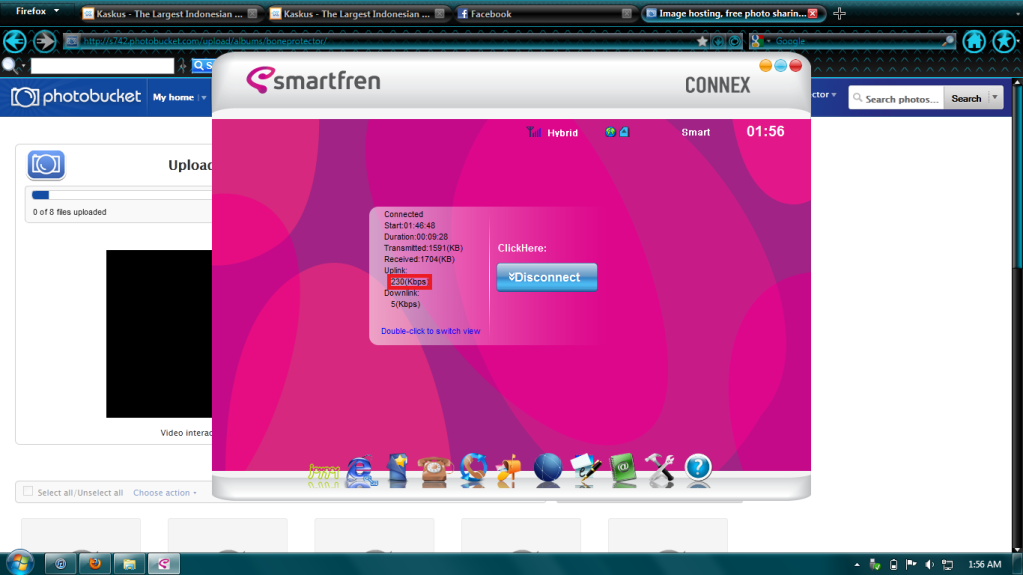The height and width of the screenshot is (575, 1023).
Task: Close the Image hosting tab
Action: [813, 14]
